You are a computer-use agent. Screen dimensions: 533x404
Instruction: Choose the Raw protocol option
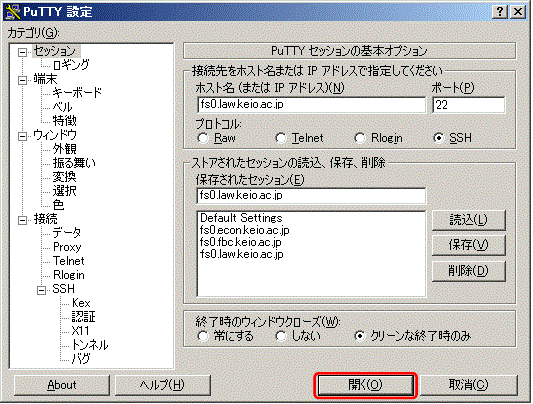click(203, 138)
